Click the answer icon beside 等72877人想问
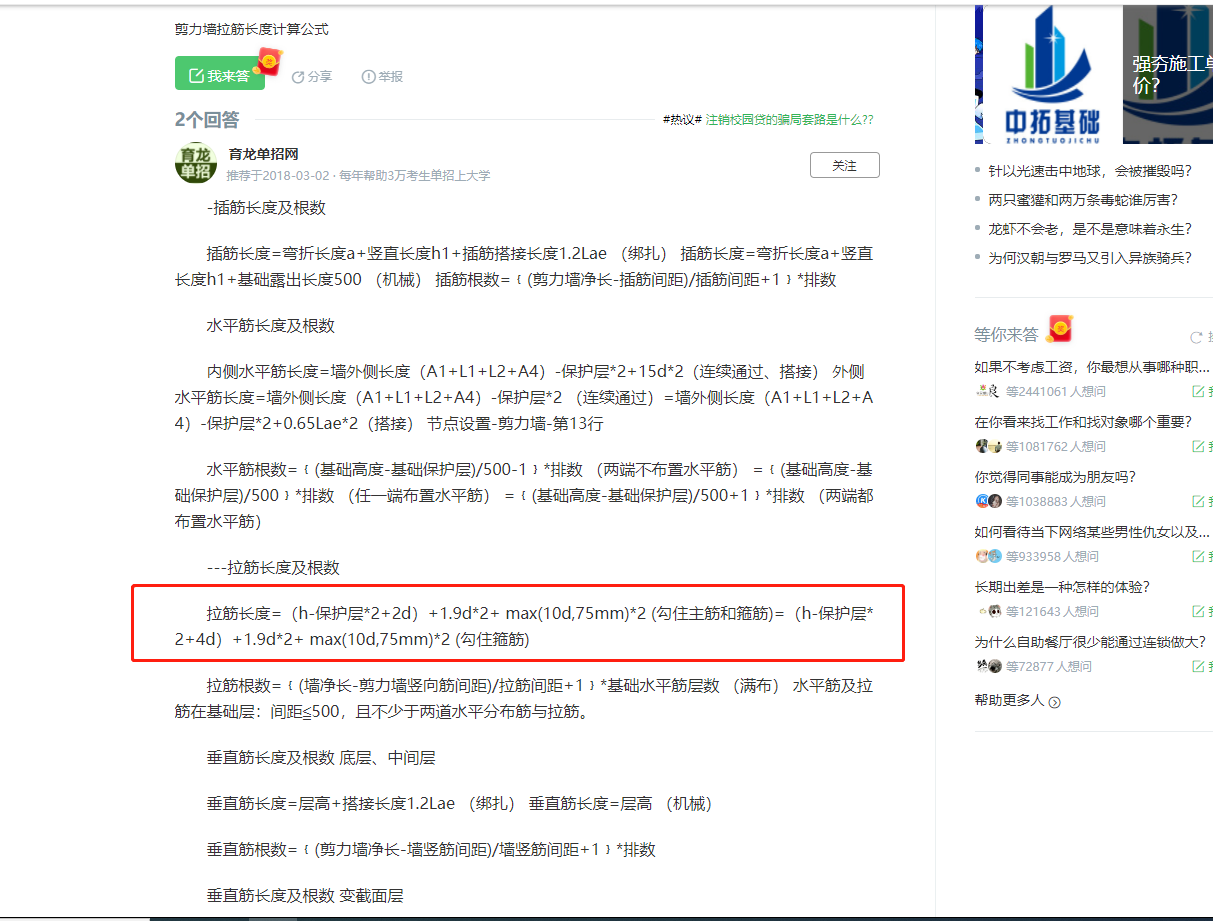Image resolution: width=1213 pixels, height=921 pixels. tap(1198, 667)
